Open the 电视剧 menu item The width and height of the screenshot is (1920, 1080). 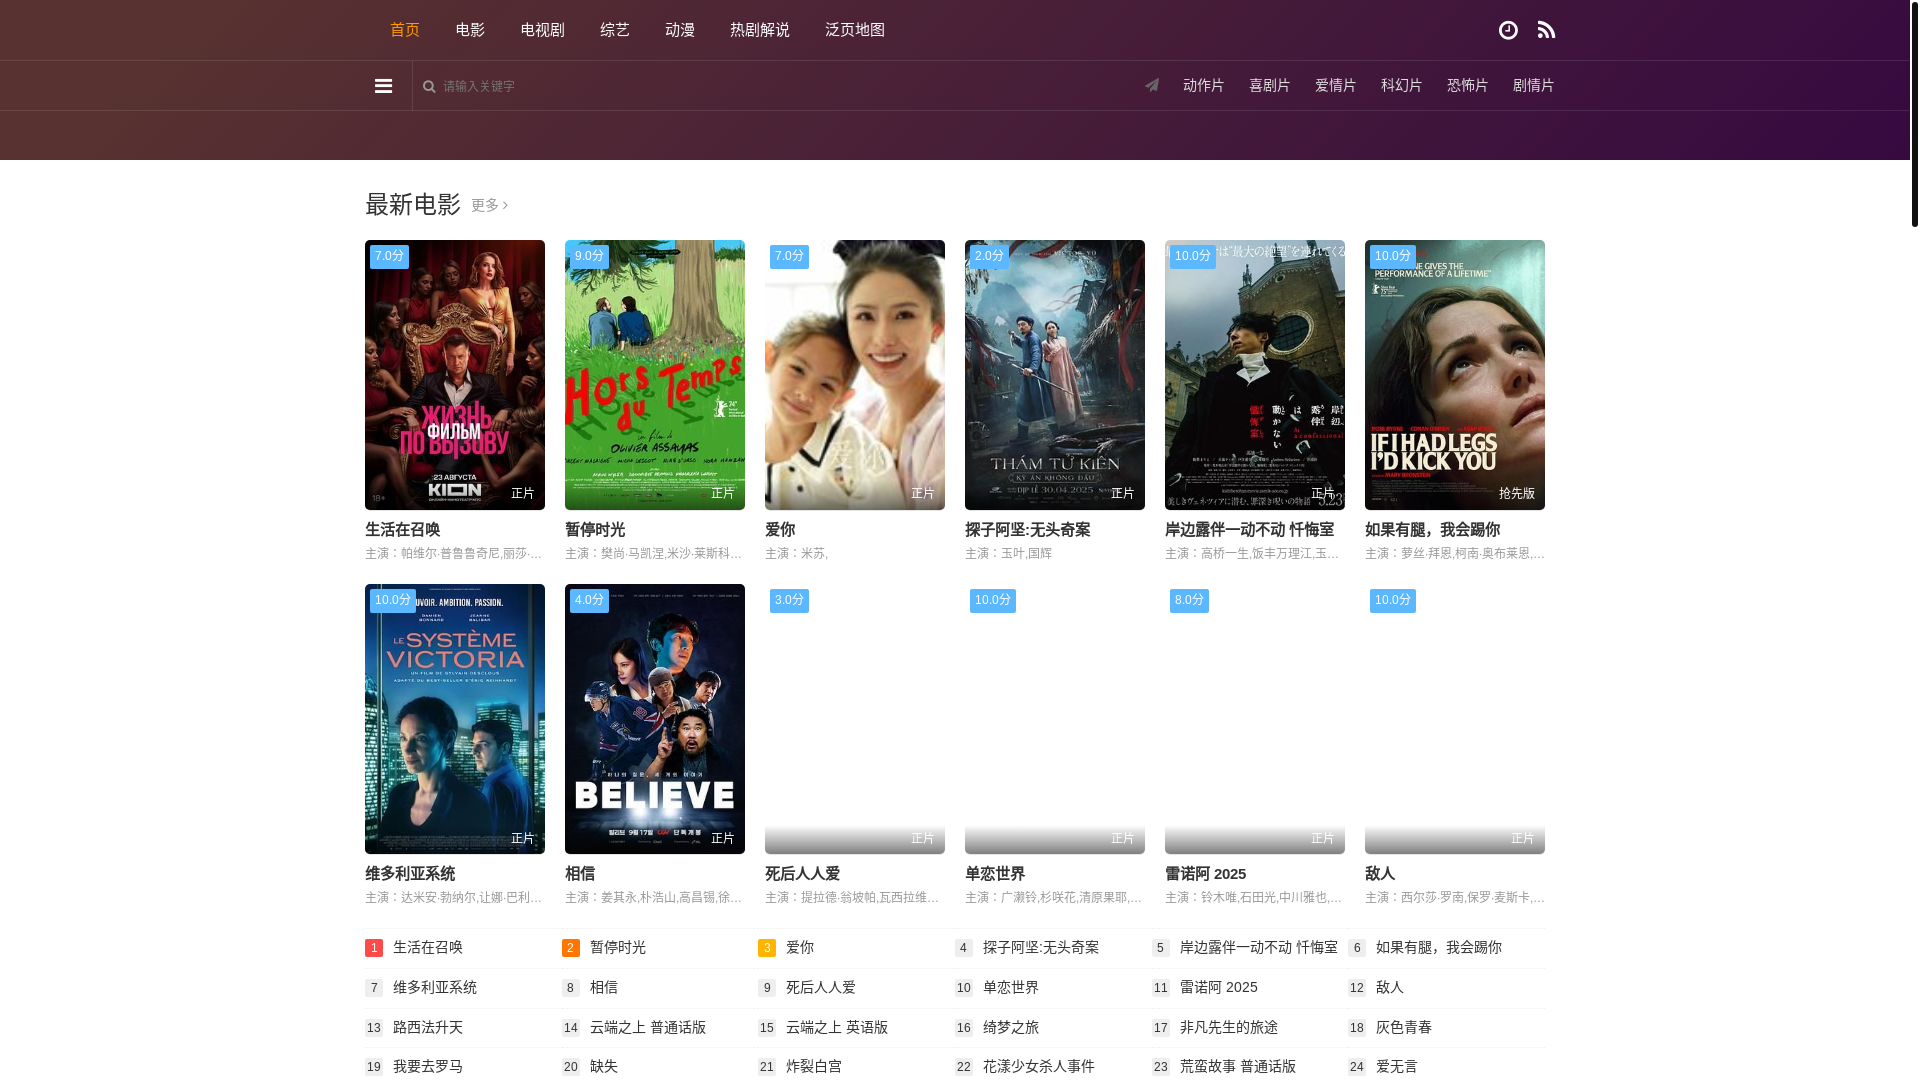coord(542,30)
